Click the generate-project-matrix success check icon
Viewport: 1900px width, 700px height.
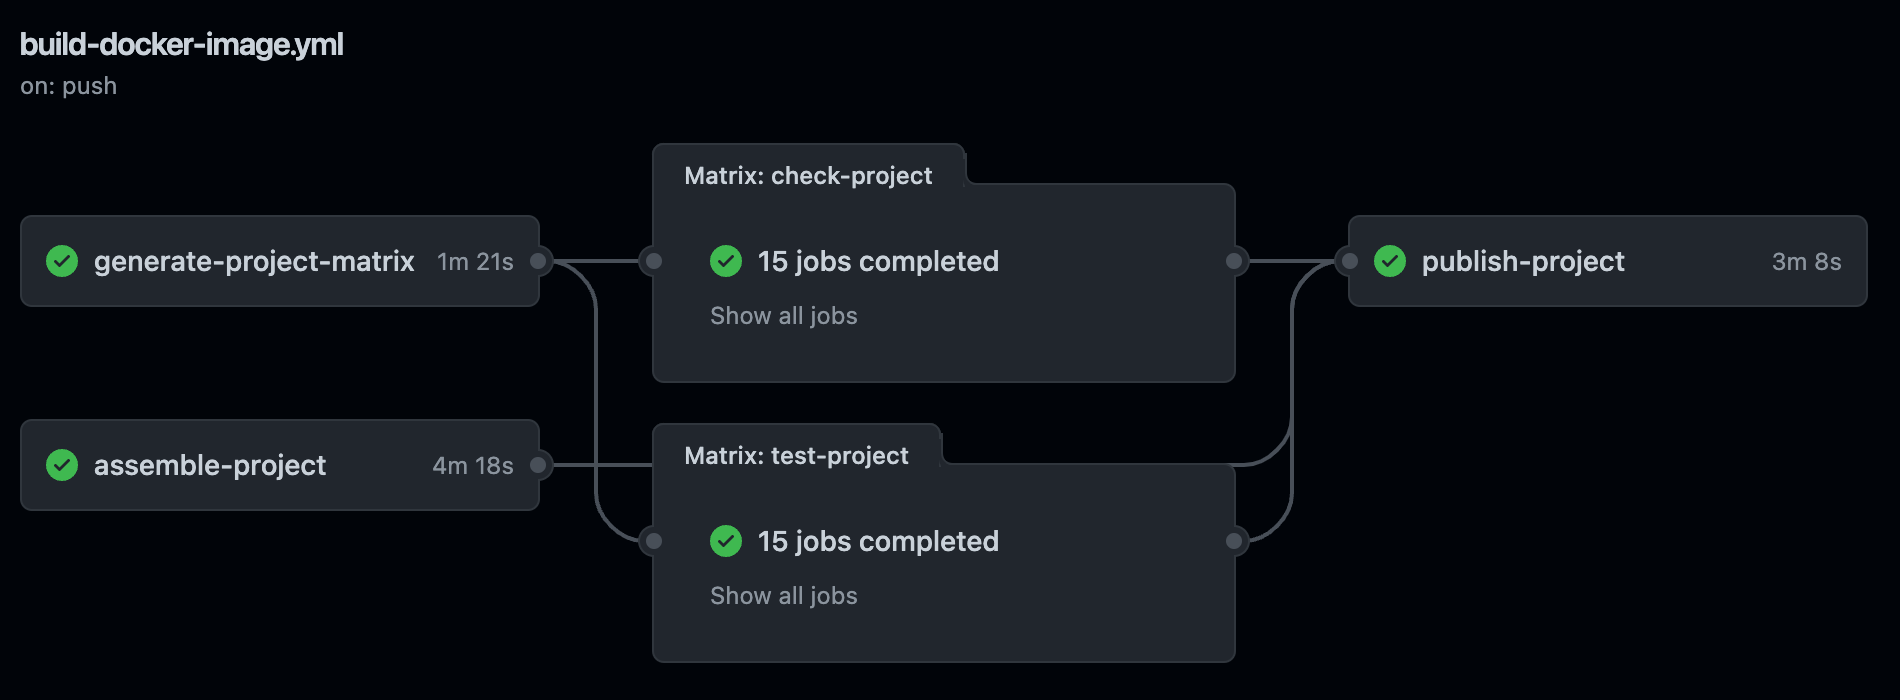[62, 261]
